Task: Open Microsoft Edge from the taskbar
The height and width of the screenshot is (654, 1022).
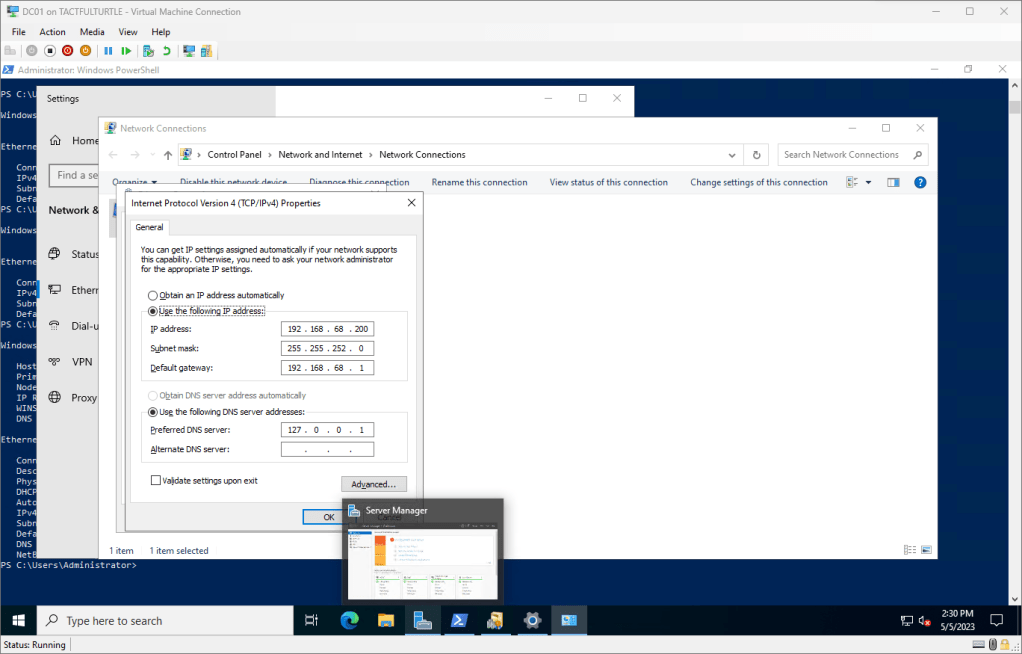Action: (349, 621)
